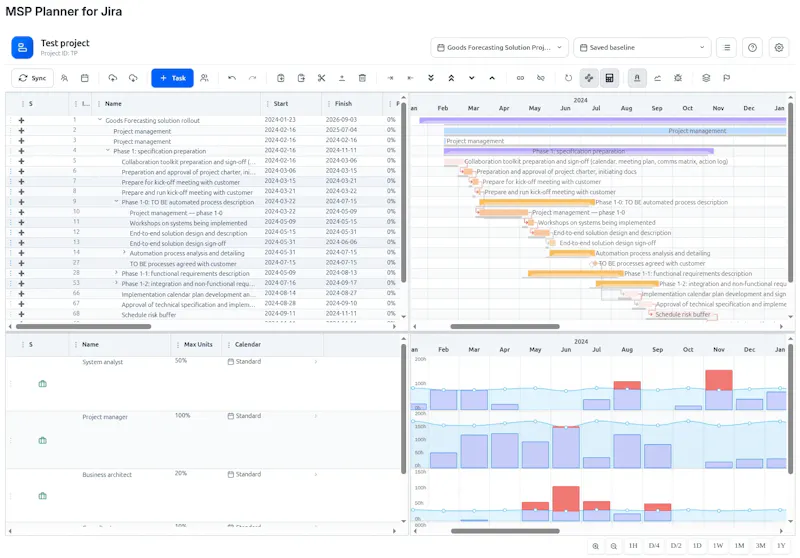
Task: Click the indent task icon
Action: (390, 78)
